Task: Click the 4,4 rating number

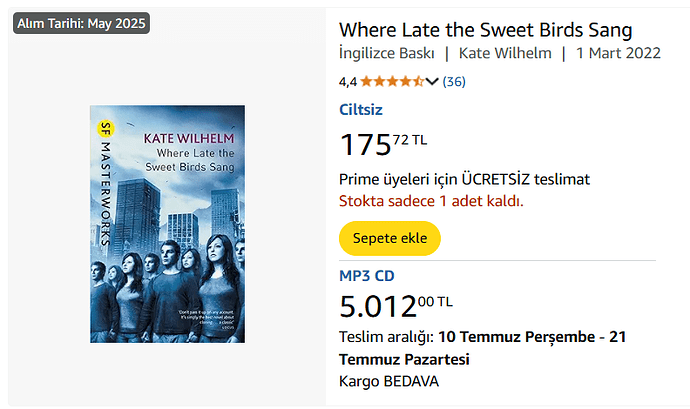Action: coord(348,81)
